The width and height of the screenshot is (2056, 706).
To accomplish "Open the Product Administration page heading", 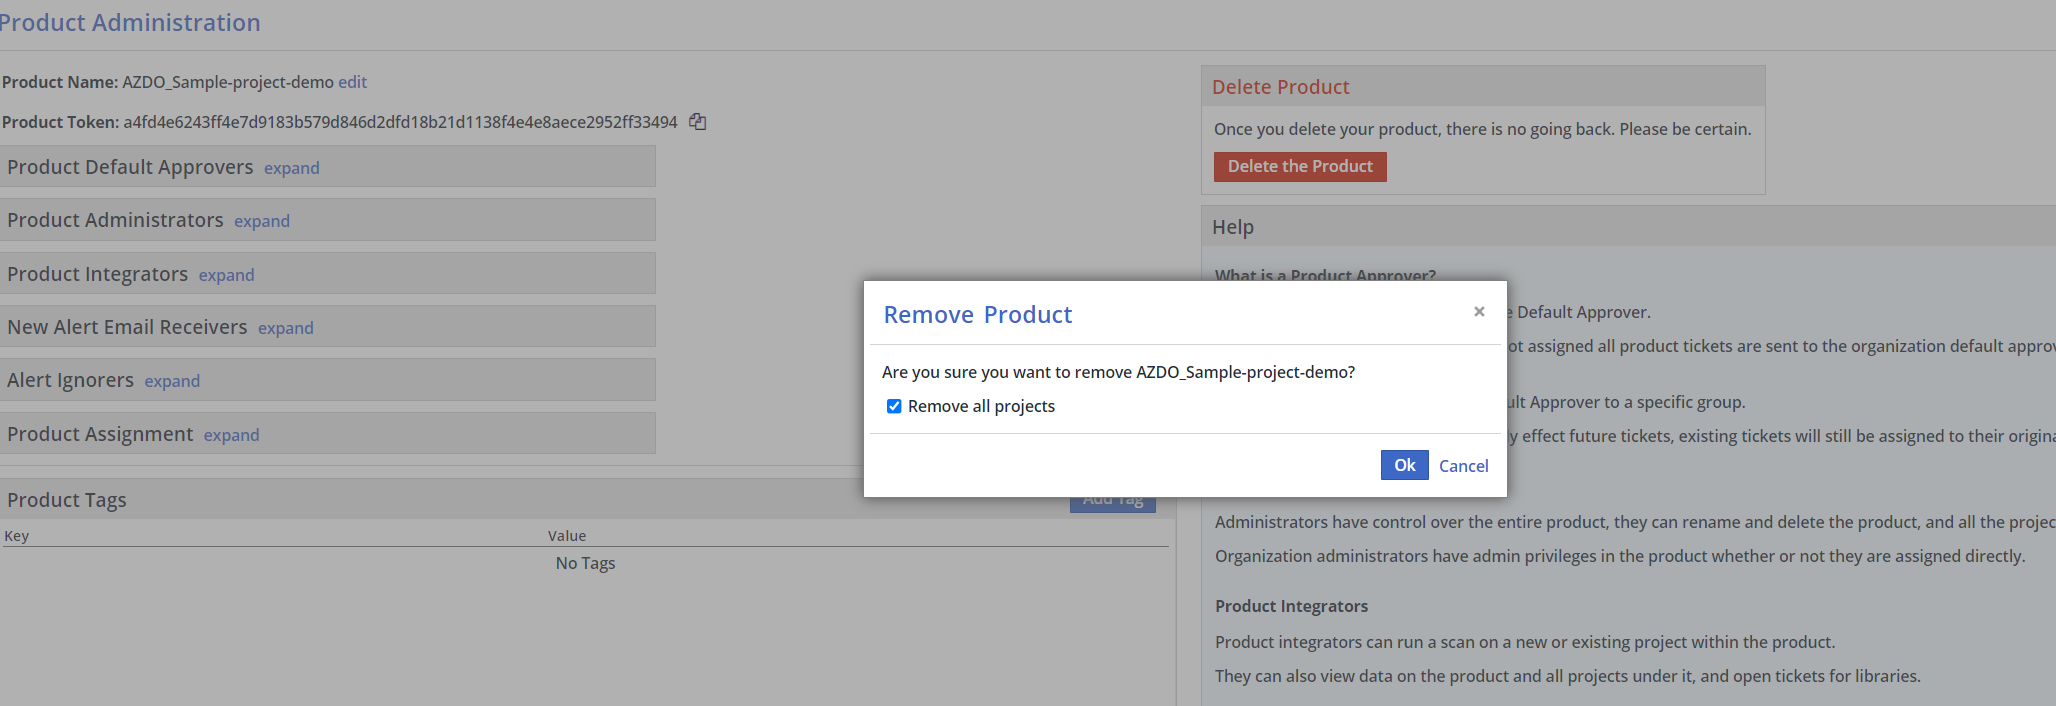I will (x=130, y=23).
